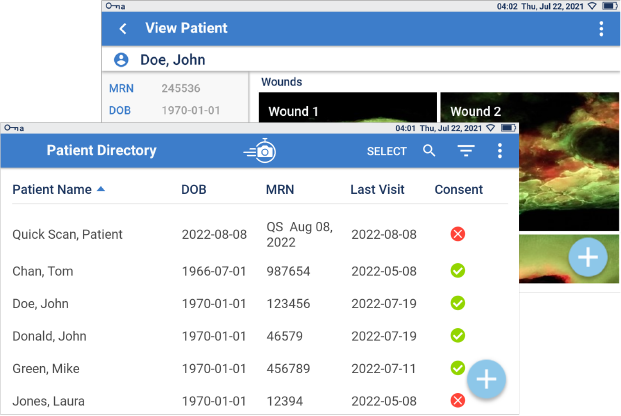621x416 pixels.
Task: Click MRN cell QS Aug 08, 2022
Action: (299, 234)
